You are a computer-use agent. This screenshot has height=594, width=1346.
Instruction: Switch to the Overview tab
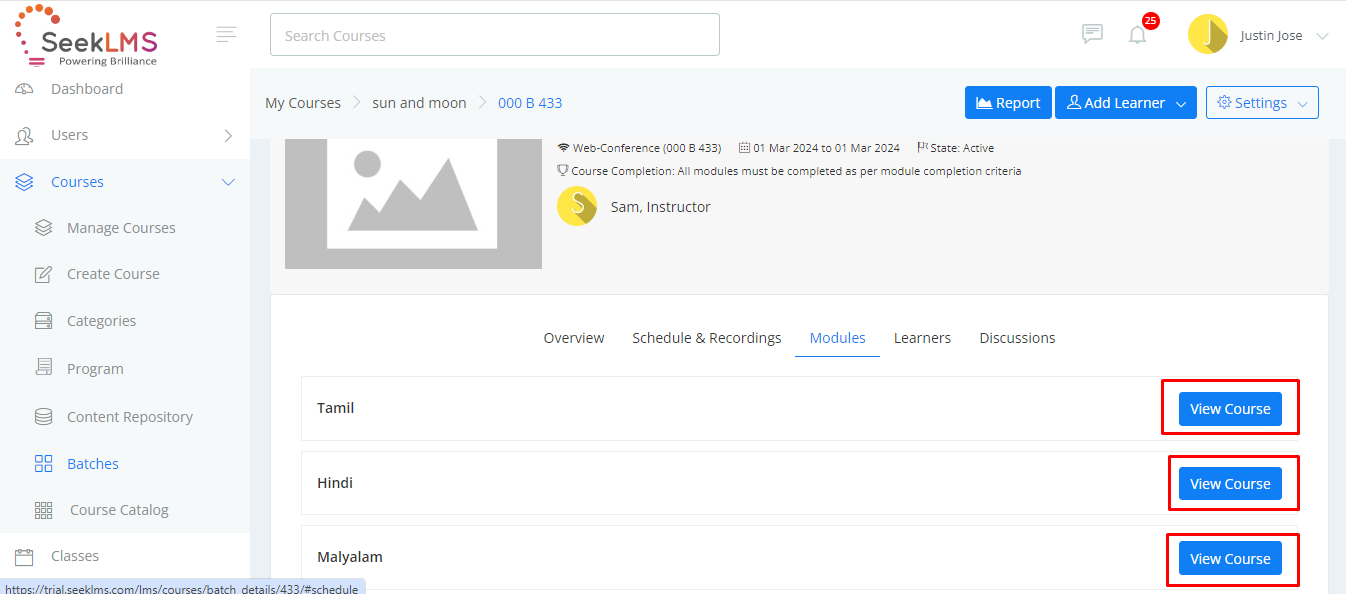574,338
